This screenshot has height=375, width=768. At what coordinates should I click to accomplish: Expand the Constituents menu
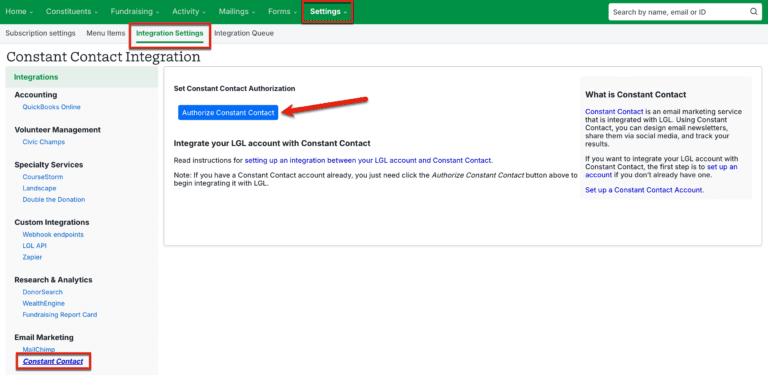click(x=72, y=12)
